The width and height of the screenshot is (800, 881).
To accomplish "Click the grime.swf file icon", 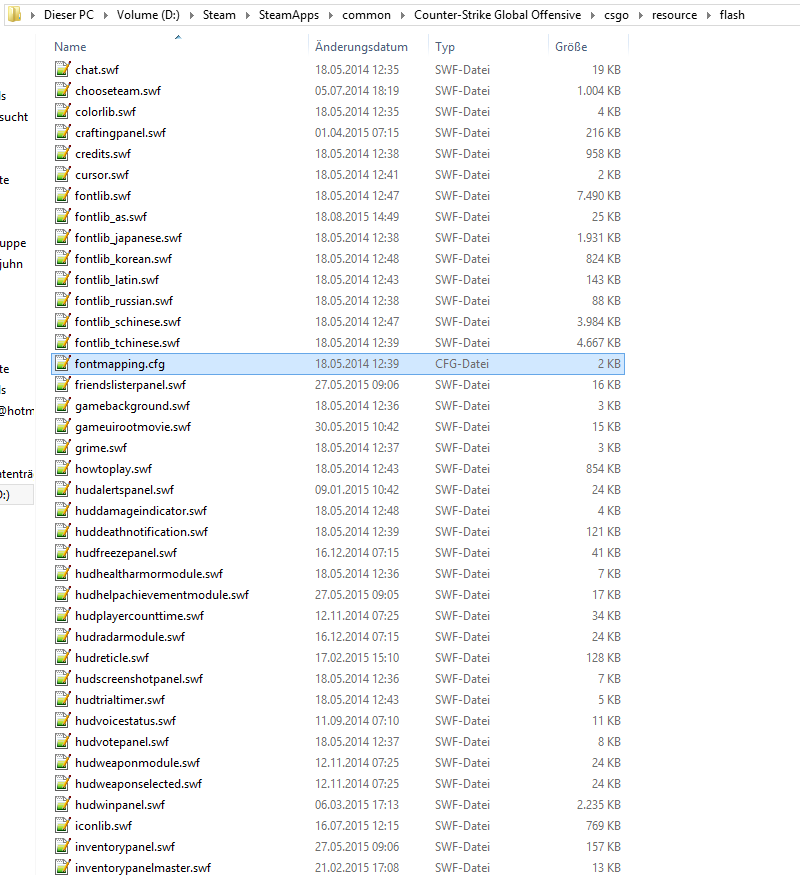I will click(63, 447).
